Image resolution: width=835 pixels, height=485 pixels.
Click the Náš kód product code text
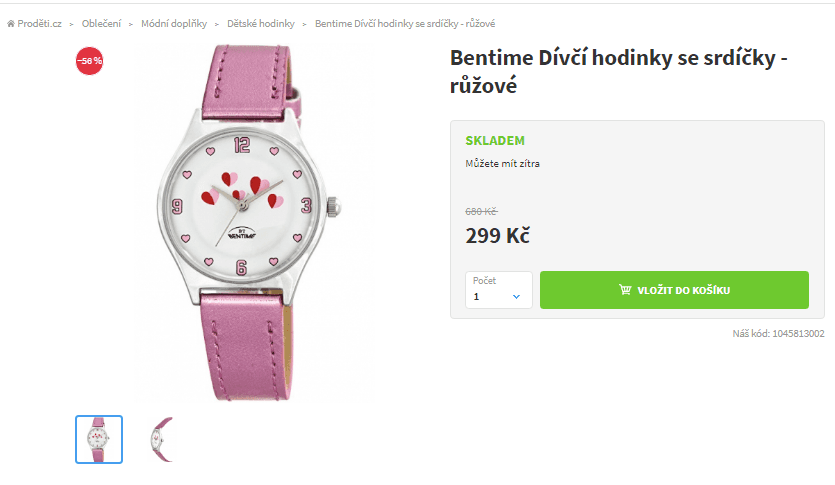(x=778, y=334)
